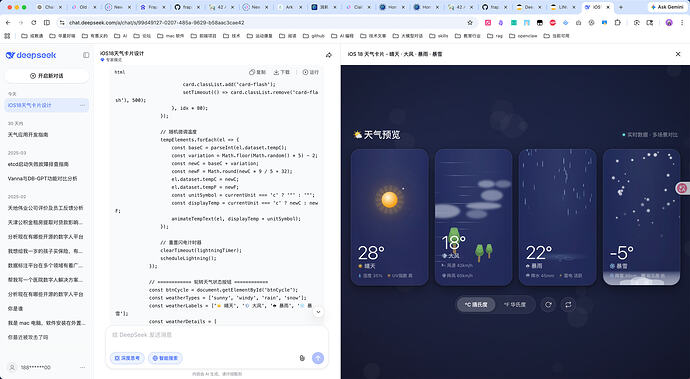Image resolution: width=690 pixels, height=379 pixels.
Task: Run the html code block
Action: (311, 72)
